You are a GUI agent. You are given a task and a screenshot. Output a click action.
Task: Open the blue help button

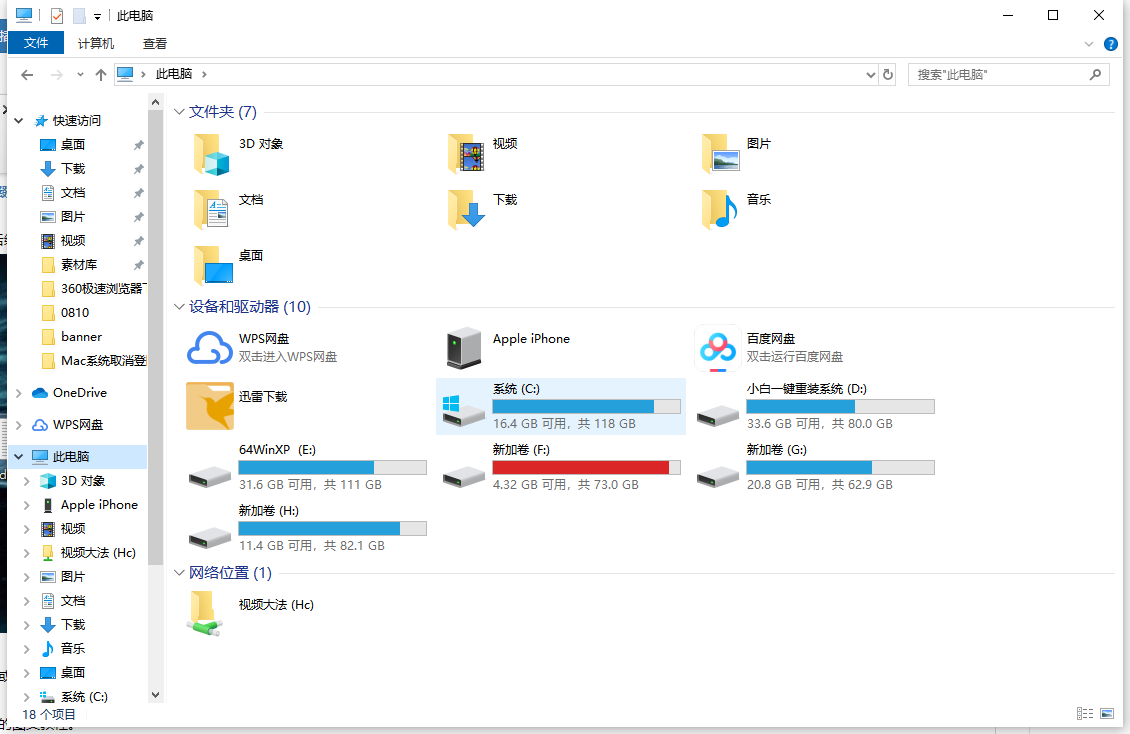pyautogui.click(x=1110, y=43)
